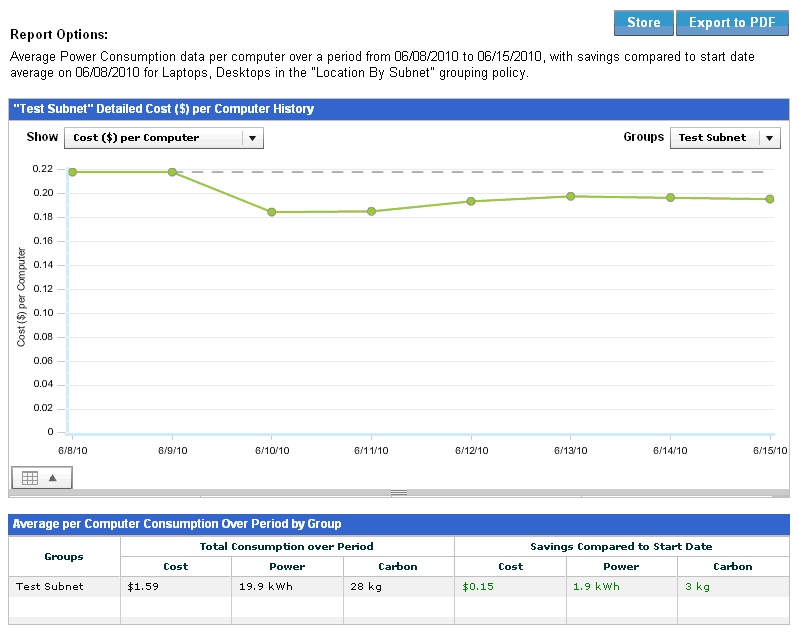This screenshot has width=798, height=633.
Task: Select the chart data point for 6/10/10
Action: point(272,212)
